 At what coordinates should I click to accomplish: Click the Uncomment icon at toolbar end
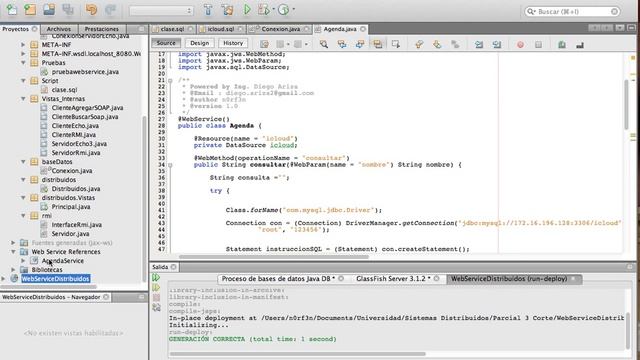pyautogui.click(x=580, y=44)
